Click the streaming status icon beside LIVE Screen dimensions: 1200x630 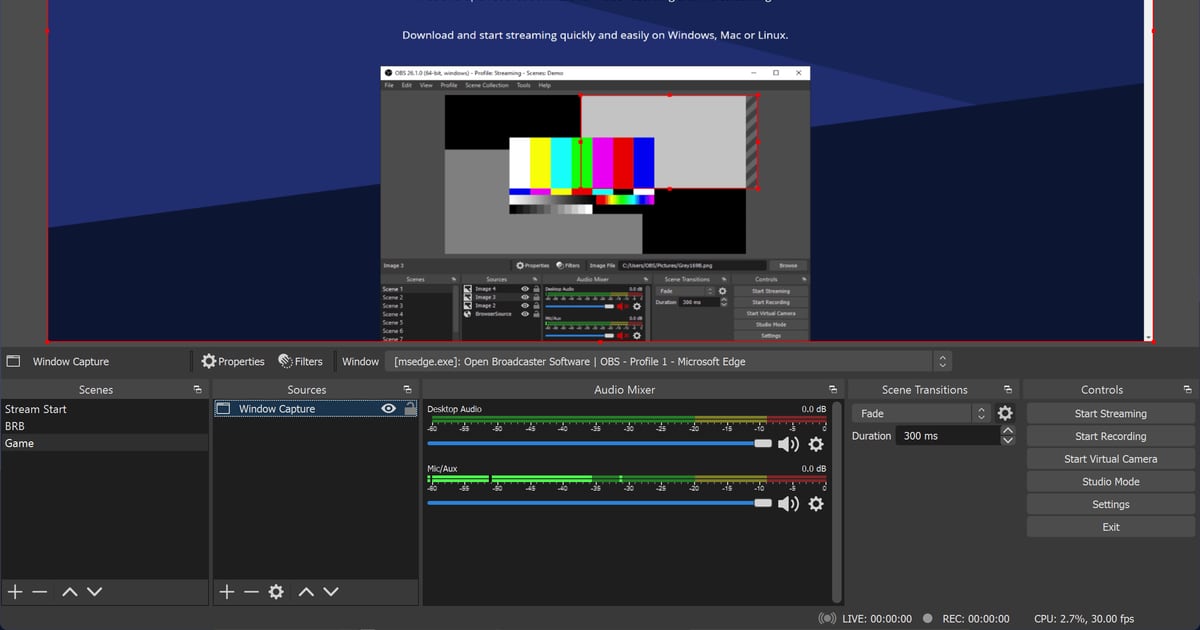827,618
